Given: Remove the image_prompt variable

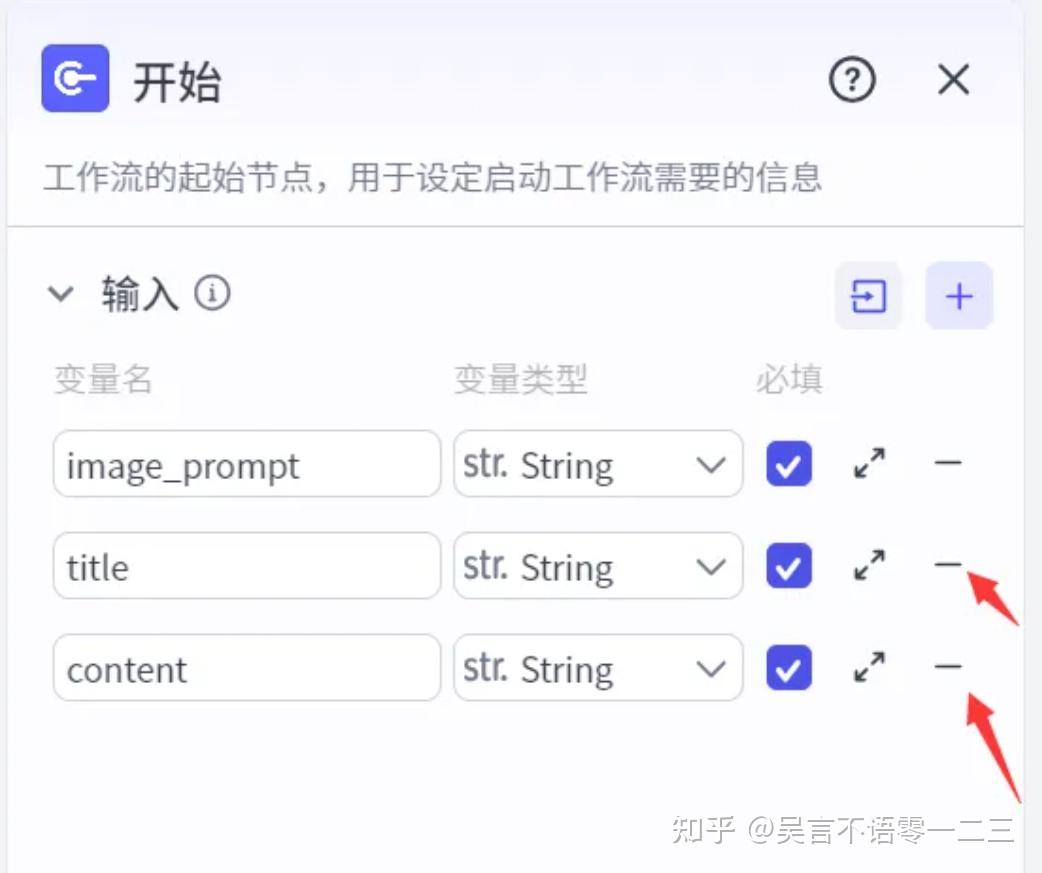Looking at the screenshot, I should click(947, 463).
